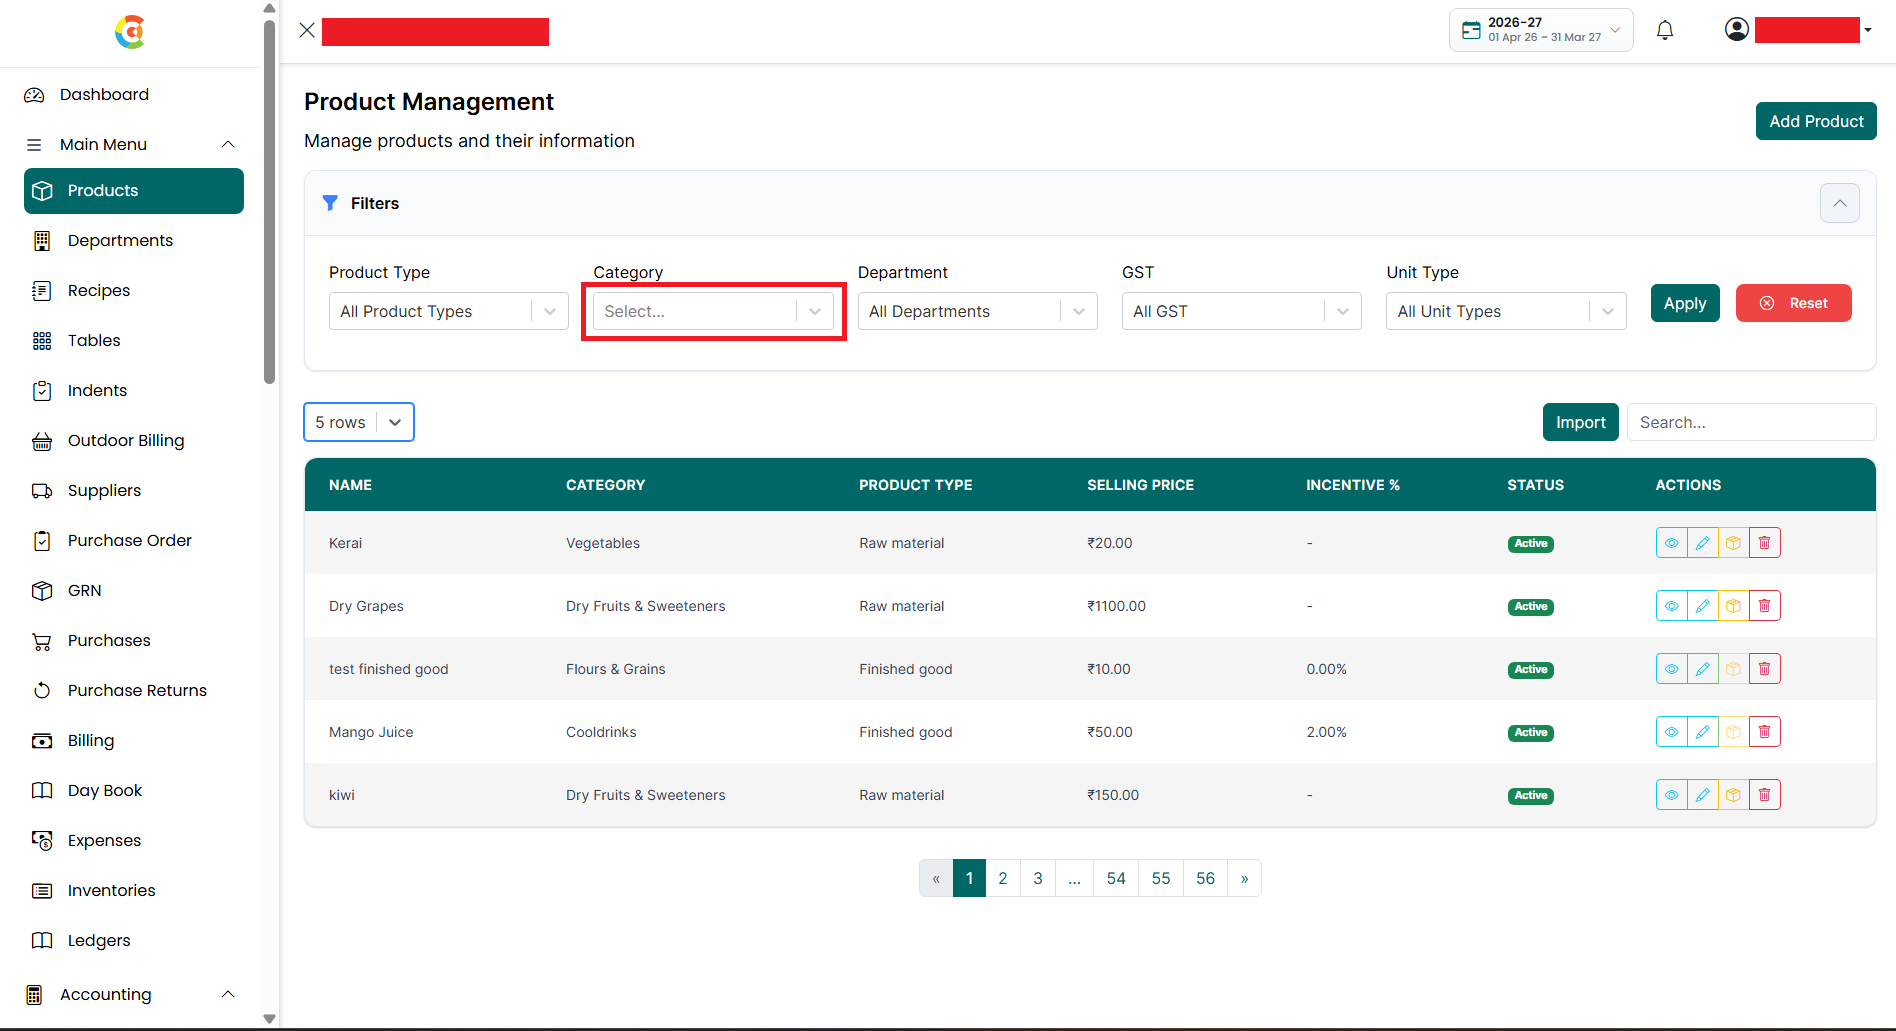
Task: Collapse the Main Menu section
Action: (228, 144)
